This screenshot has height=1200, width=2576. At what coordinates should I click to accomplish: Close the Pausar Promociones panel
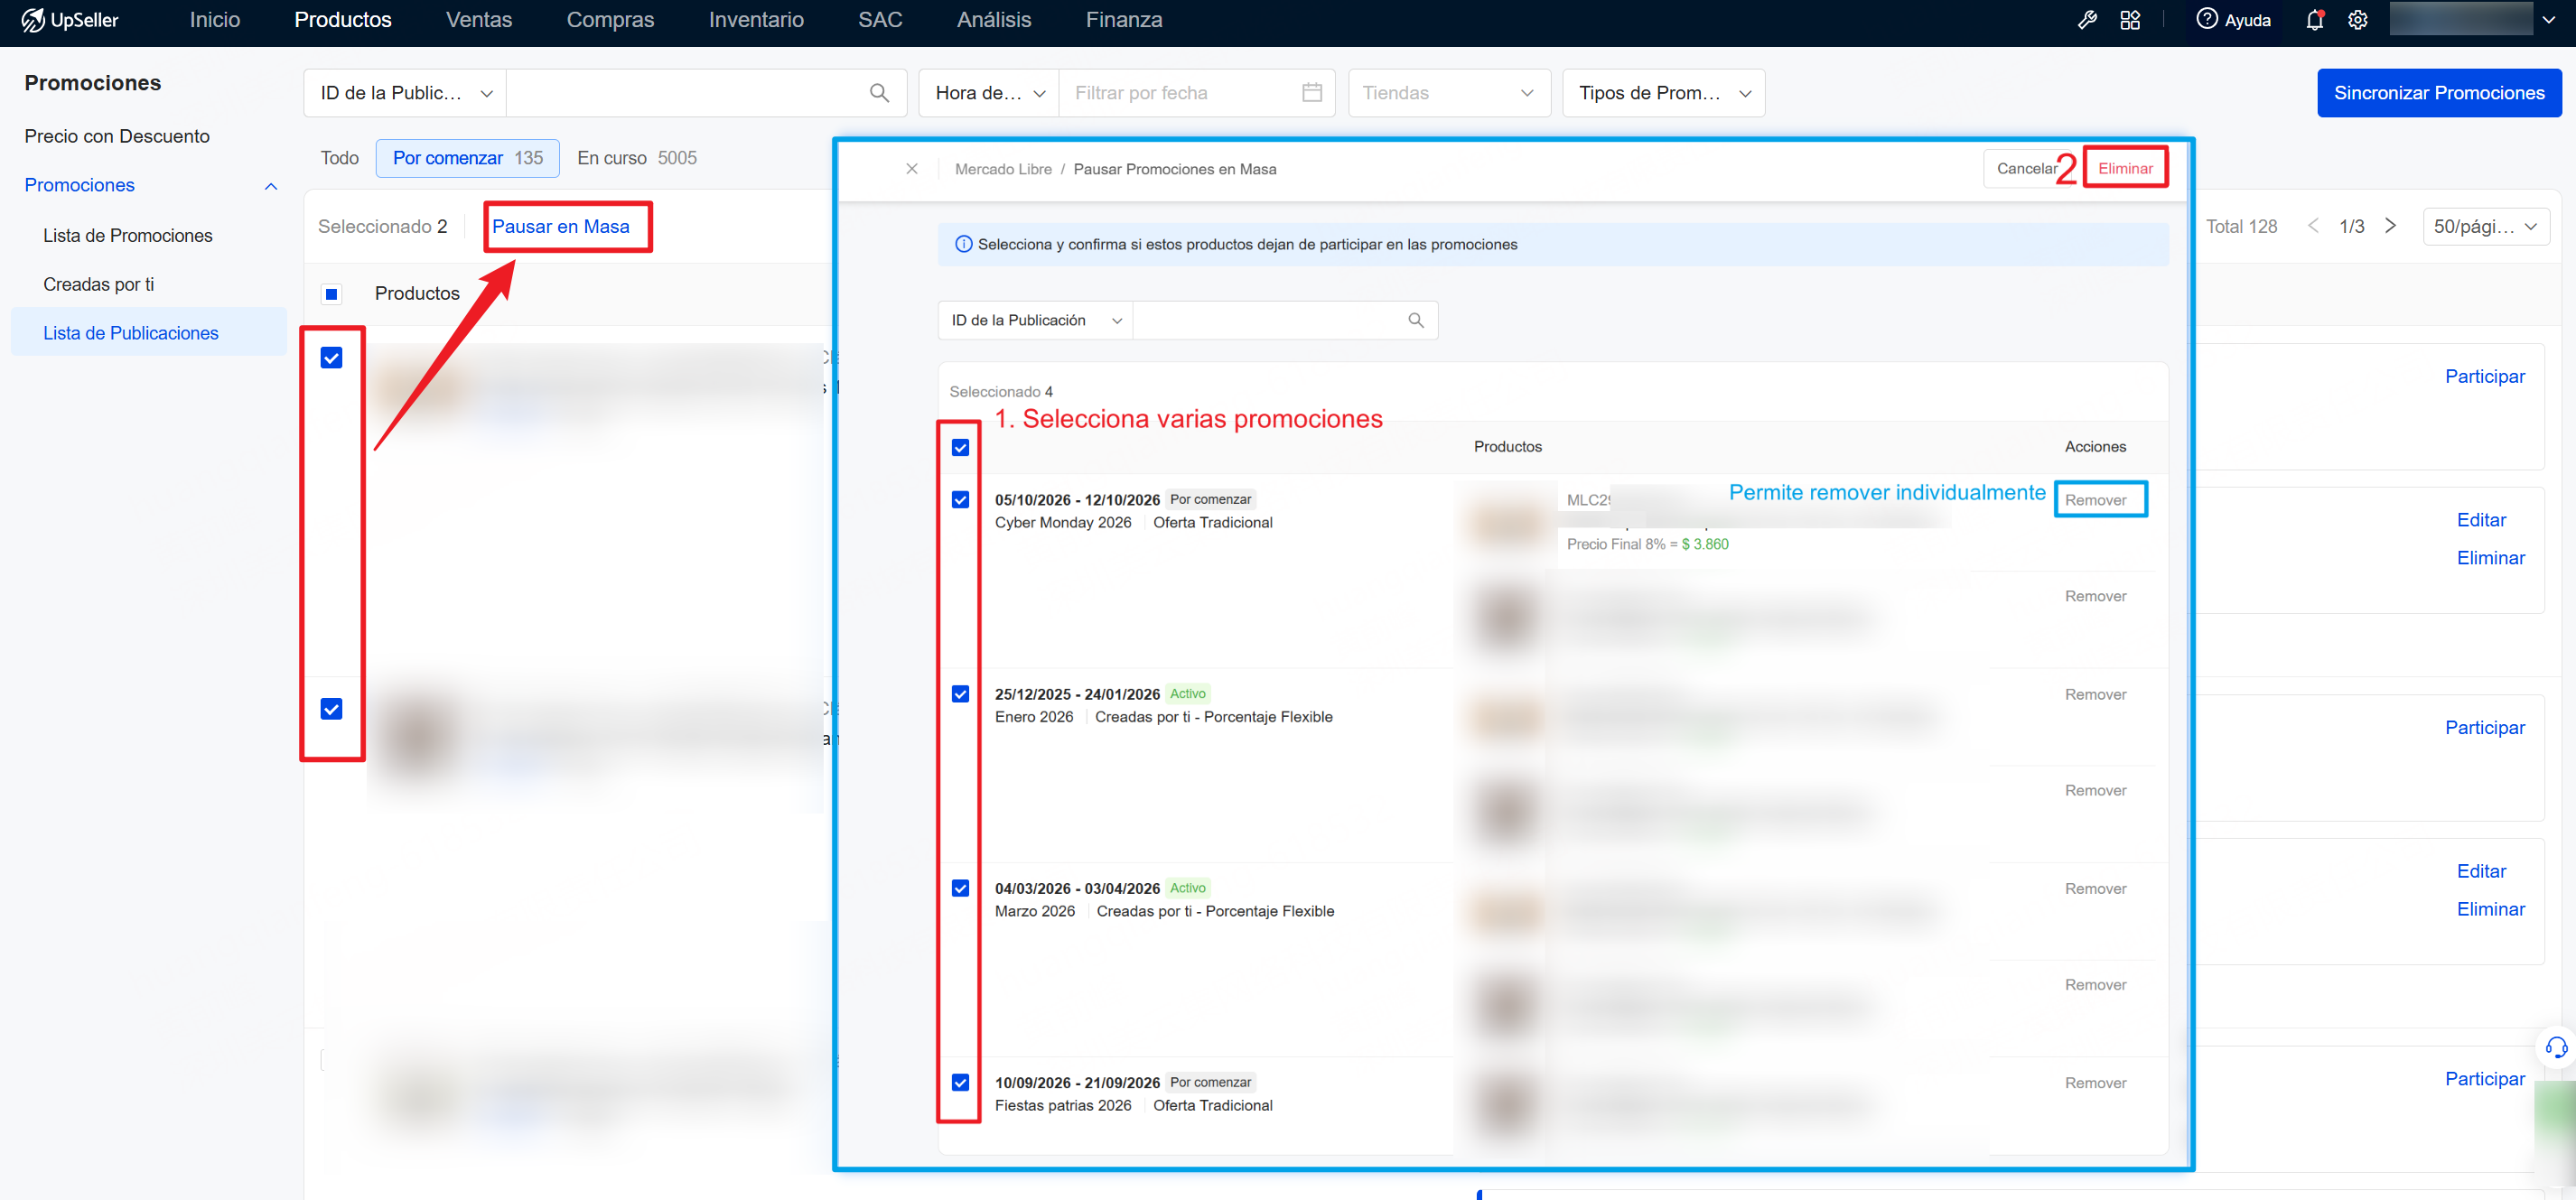click(x=912, y=169)
